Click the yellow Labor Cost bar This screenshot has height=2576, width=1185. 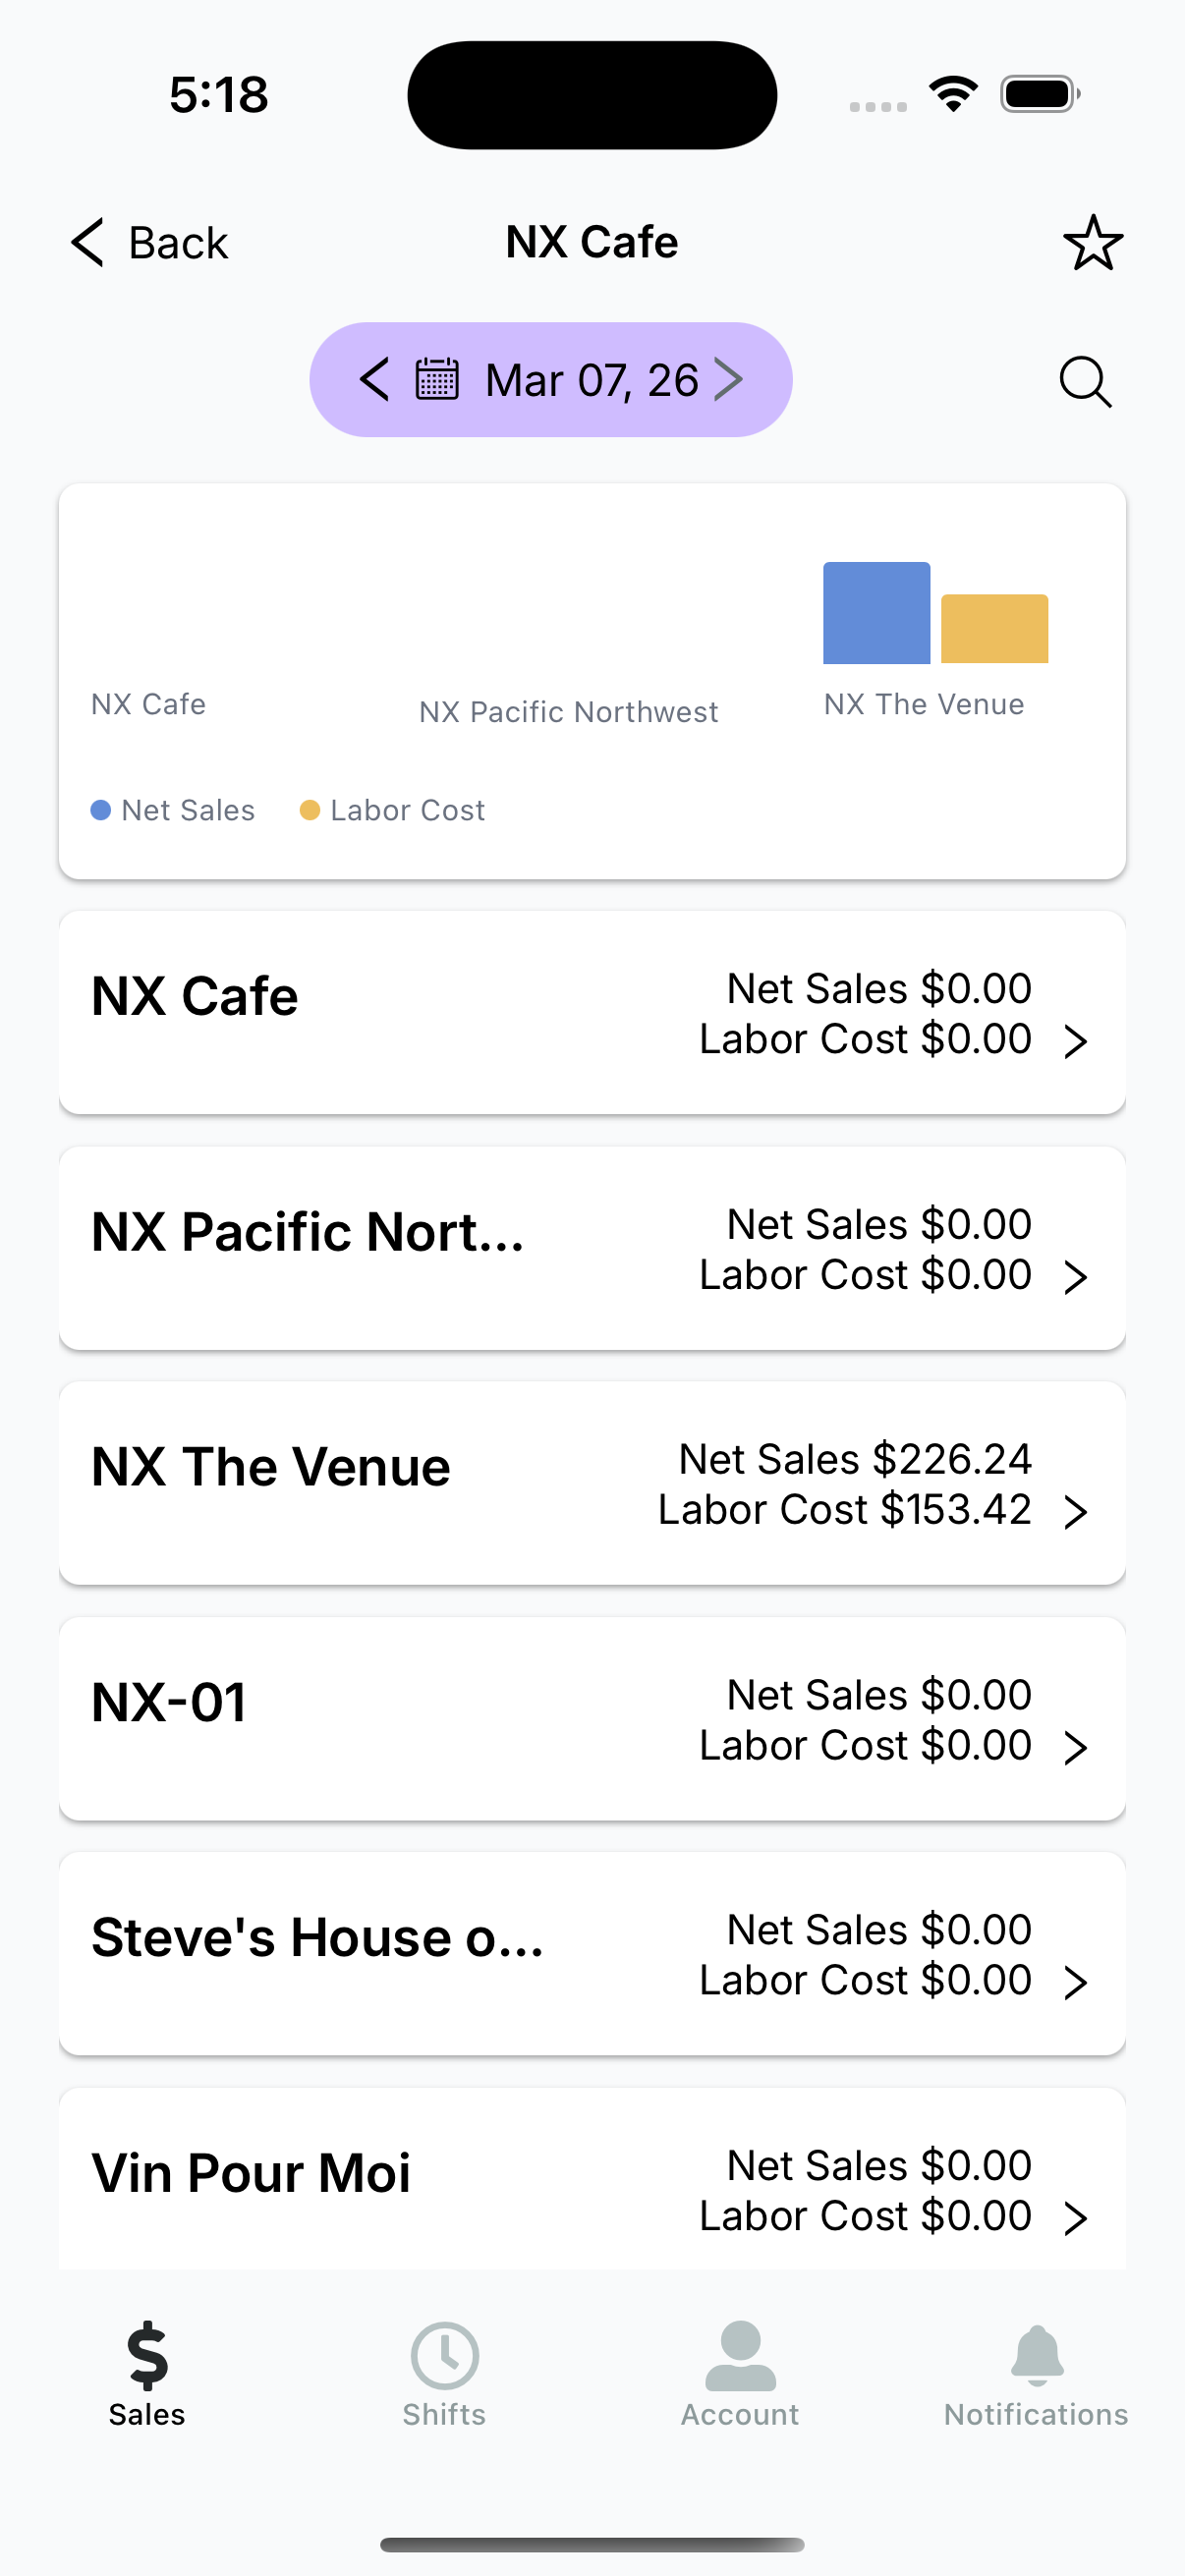pyautogui.click(x=994, y=629)
